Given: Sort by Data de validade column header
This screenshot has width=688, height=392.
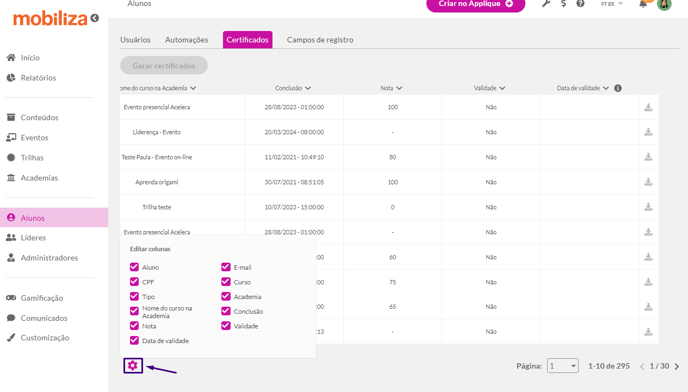Looking at the screenshot, I should pos(583,88).
